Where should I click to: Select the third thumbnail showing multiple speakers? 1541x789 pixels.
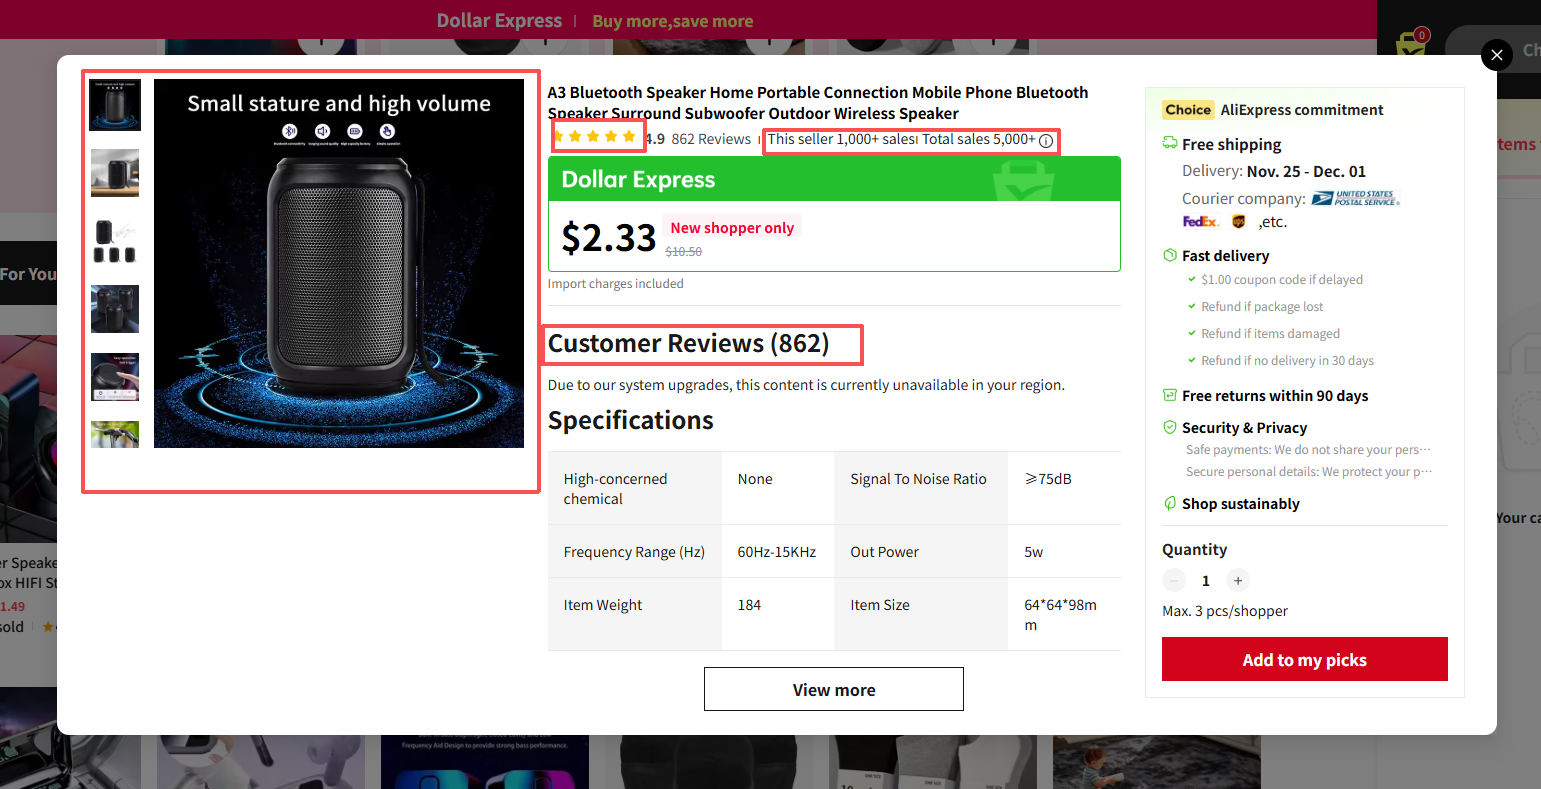pos(115,241)
